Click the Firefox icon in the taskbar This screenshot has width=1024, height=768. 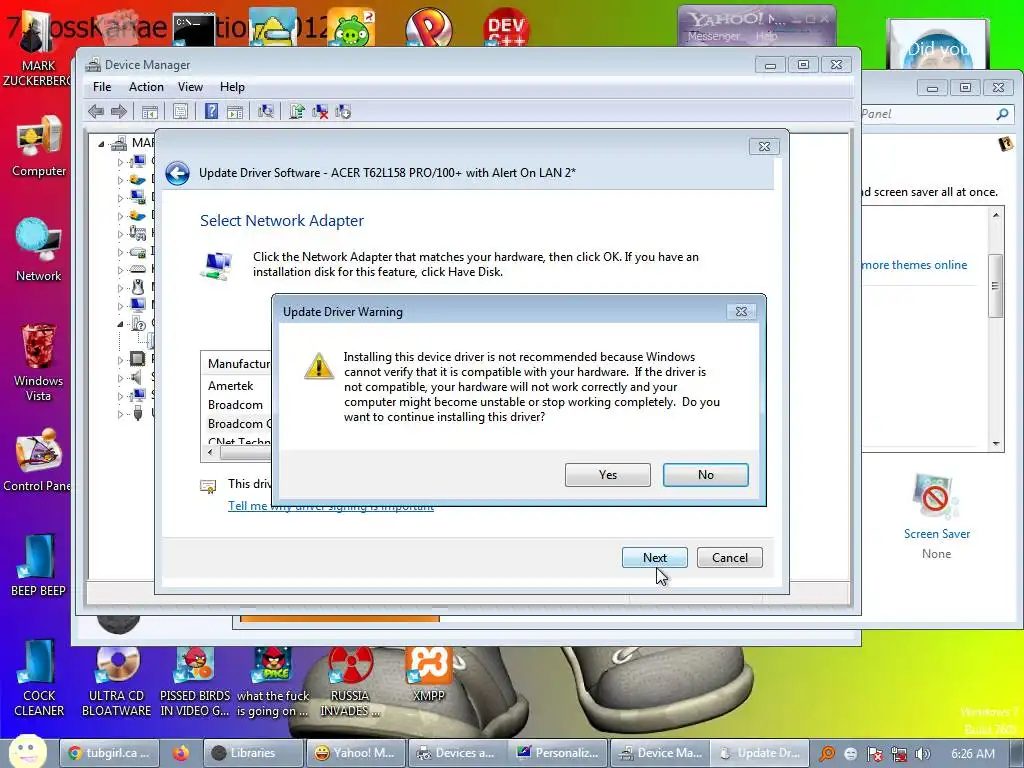[181, 753]
